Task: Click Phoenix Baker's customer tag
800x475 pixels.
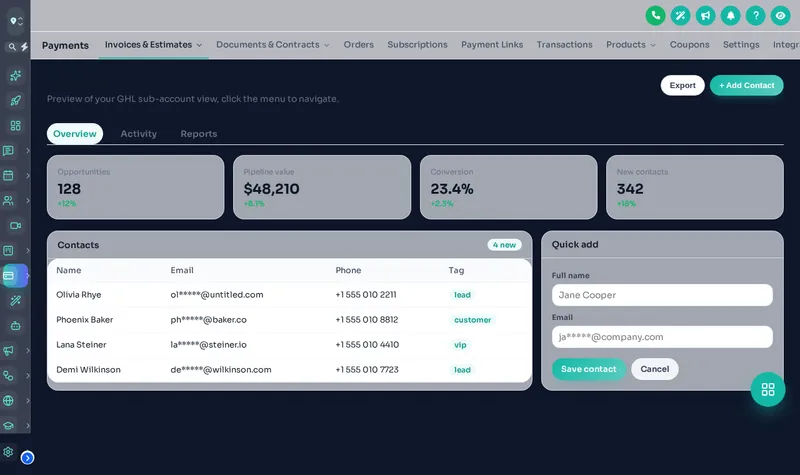Action: (x=472, y=320)
